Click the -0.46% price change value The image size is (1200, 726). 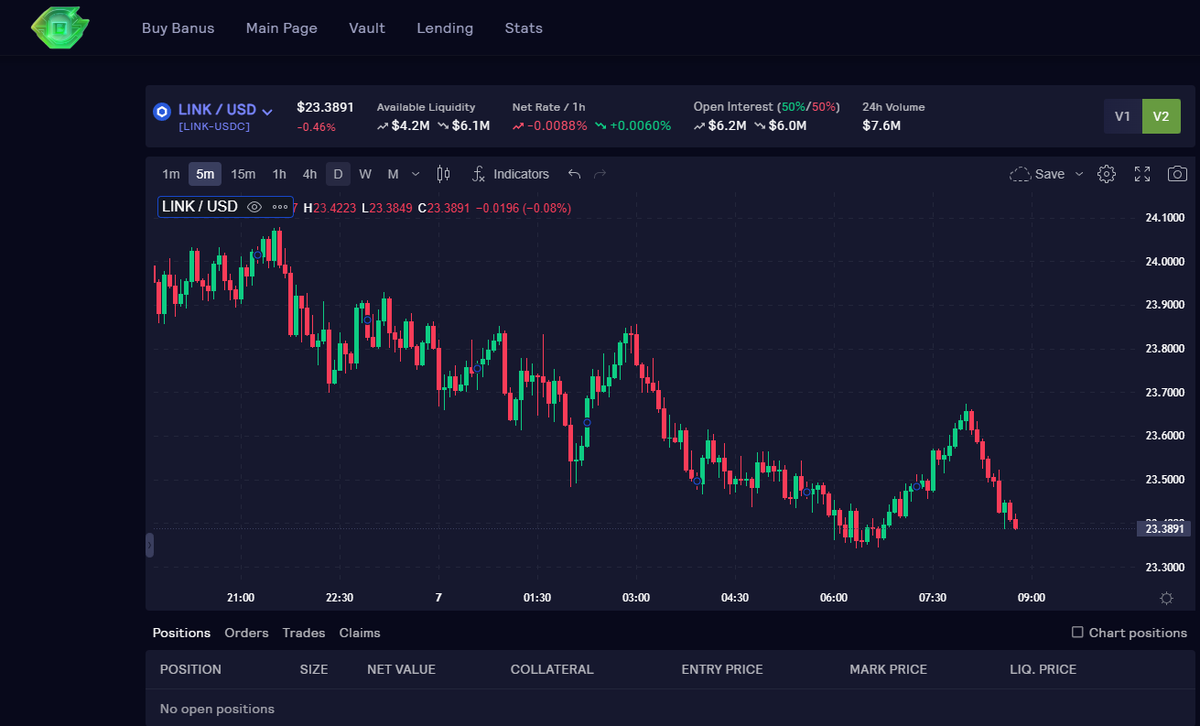[x=316, y=127]
